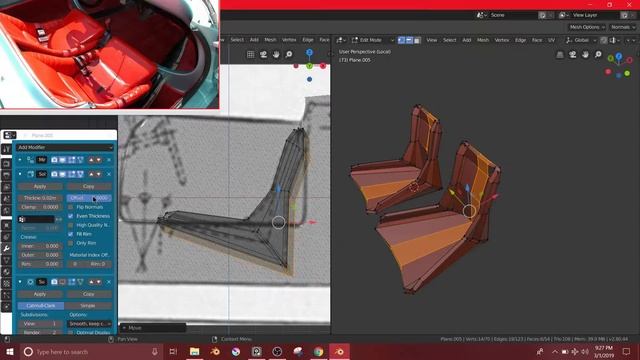Screen dimensions: 640x360
Task: Open the Global transform orientation dropdown
Action: coord(581,40)
